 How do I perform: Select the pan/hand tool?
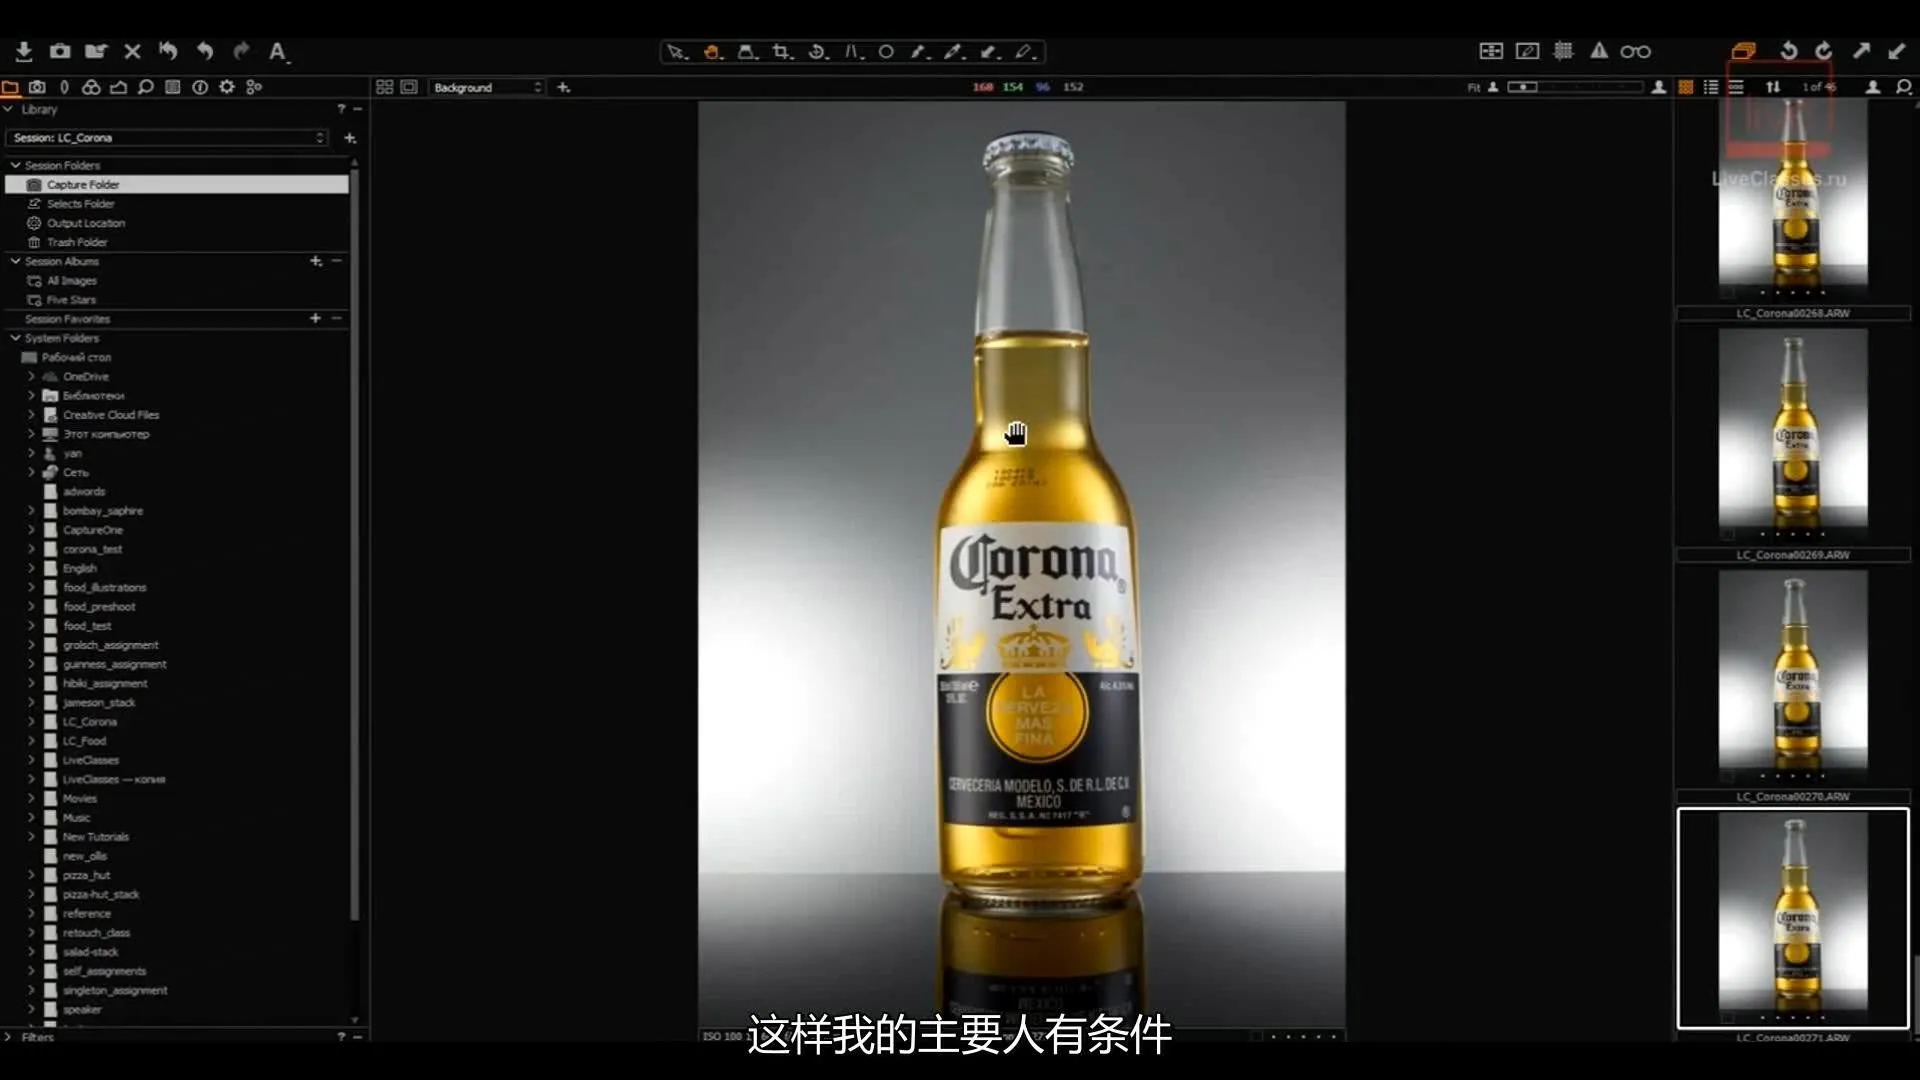coord(712,51)
